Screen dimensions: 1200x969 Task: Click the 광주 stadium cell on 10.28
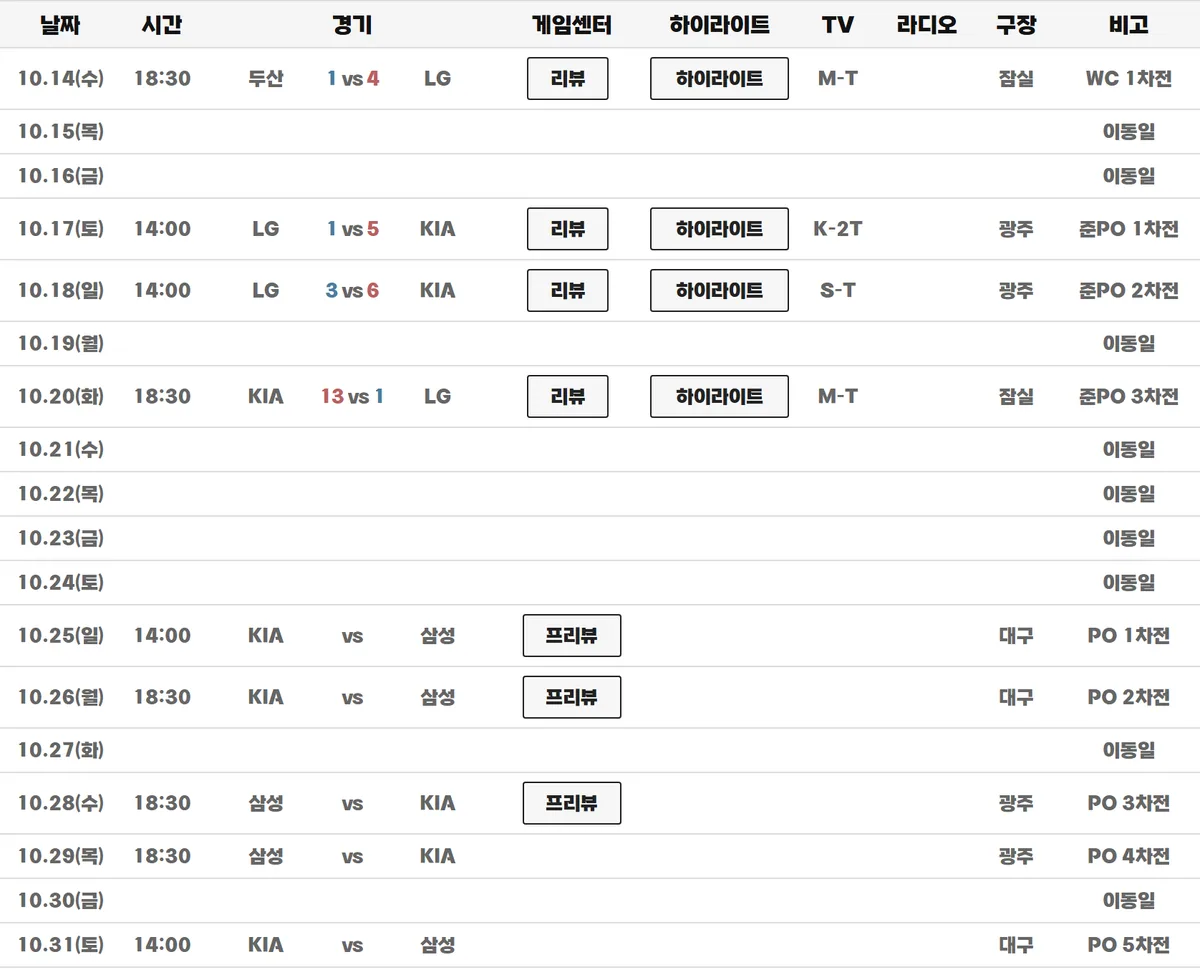(1016, 804)
